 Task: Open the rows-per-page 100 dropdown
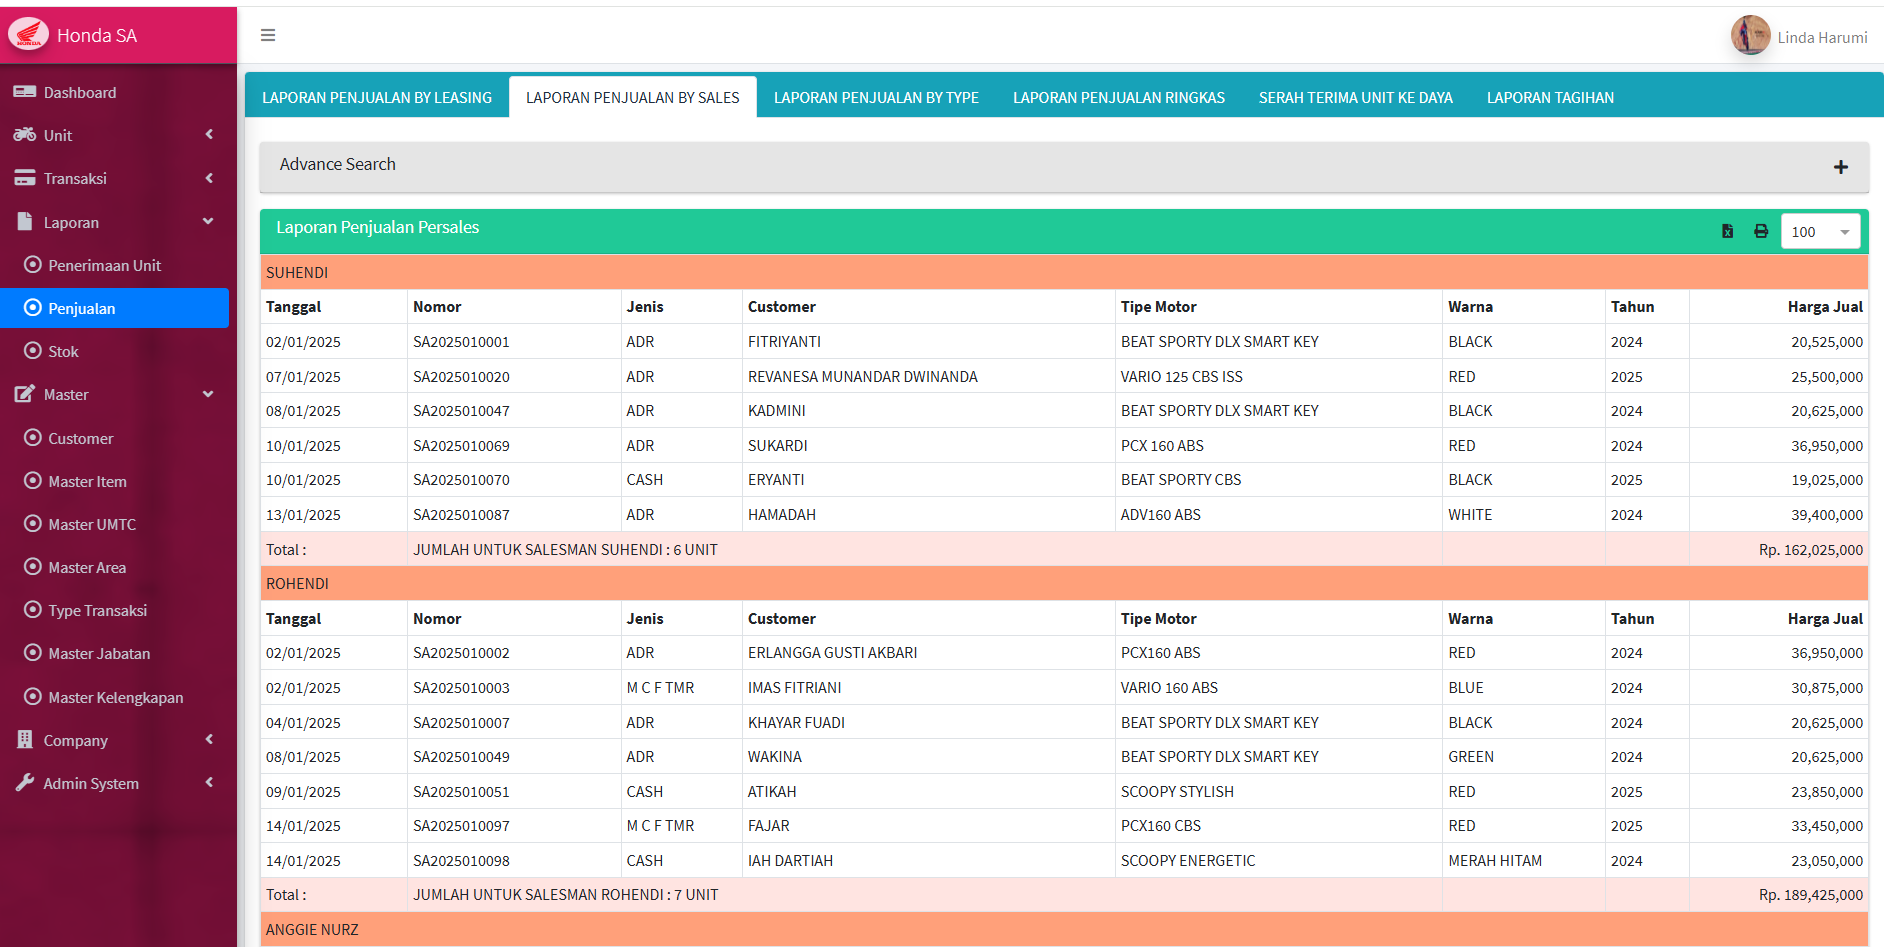coord(1820,232)
